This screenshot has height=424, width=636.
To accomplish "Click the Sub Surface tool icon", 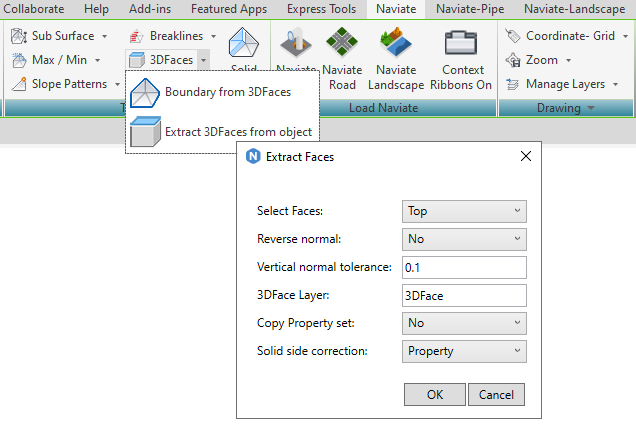I will [x=19, y=36].
